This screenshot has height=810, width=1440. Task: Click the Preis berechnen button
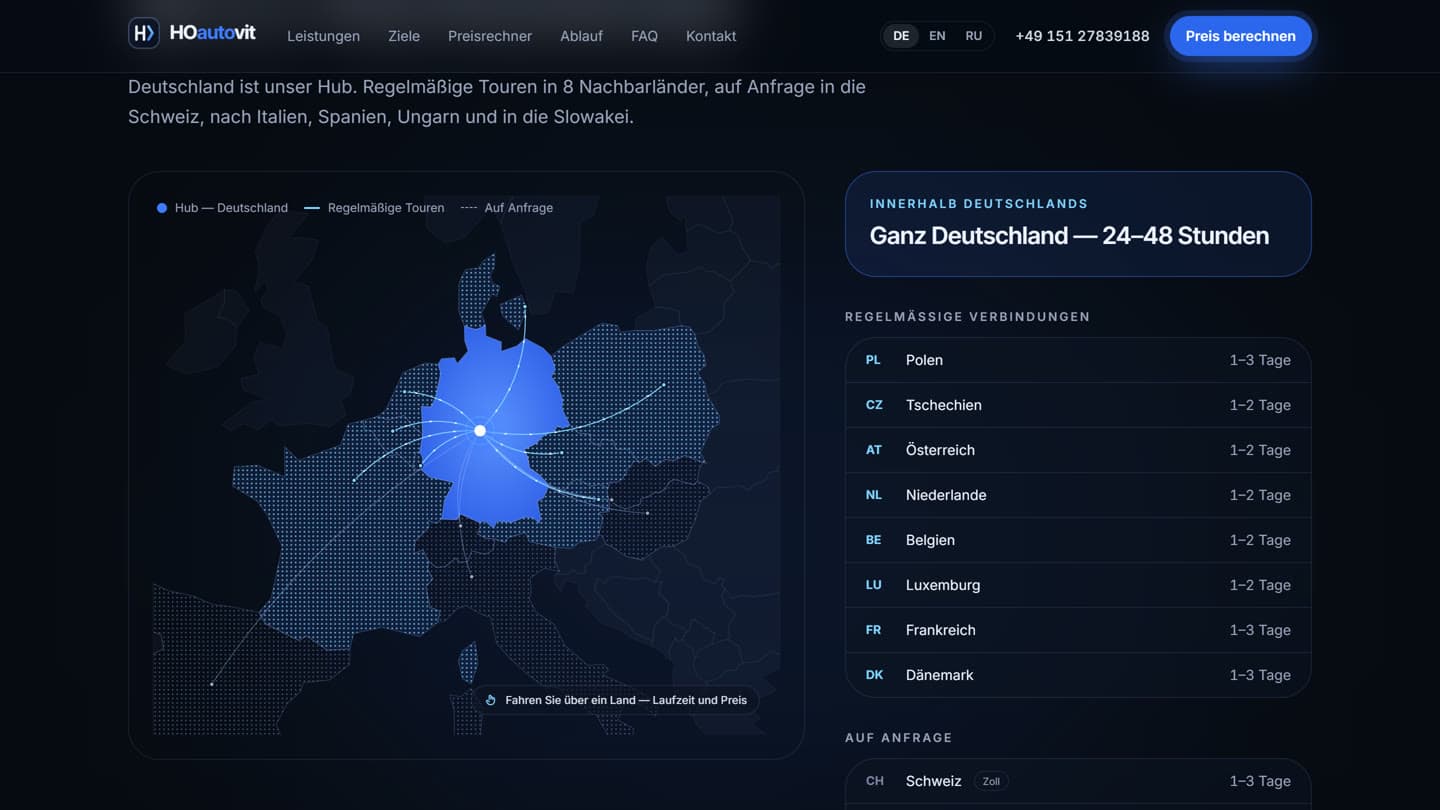1240,36
